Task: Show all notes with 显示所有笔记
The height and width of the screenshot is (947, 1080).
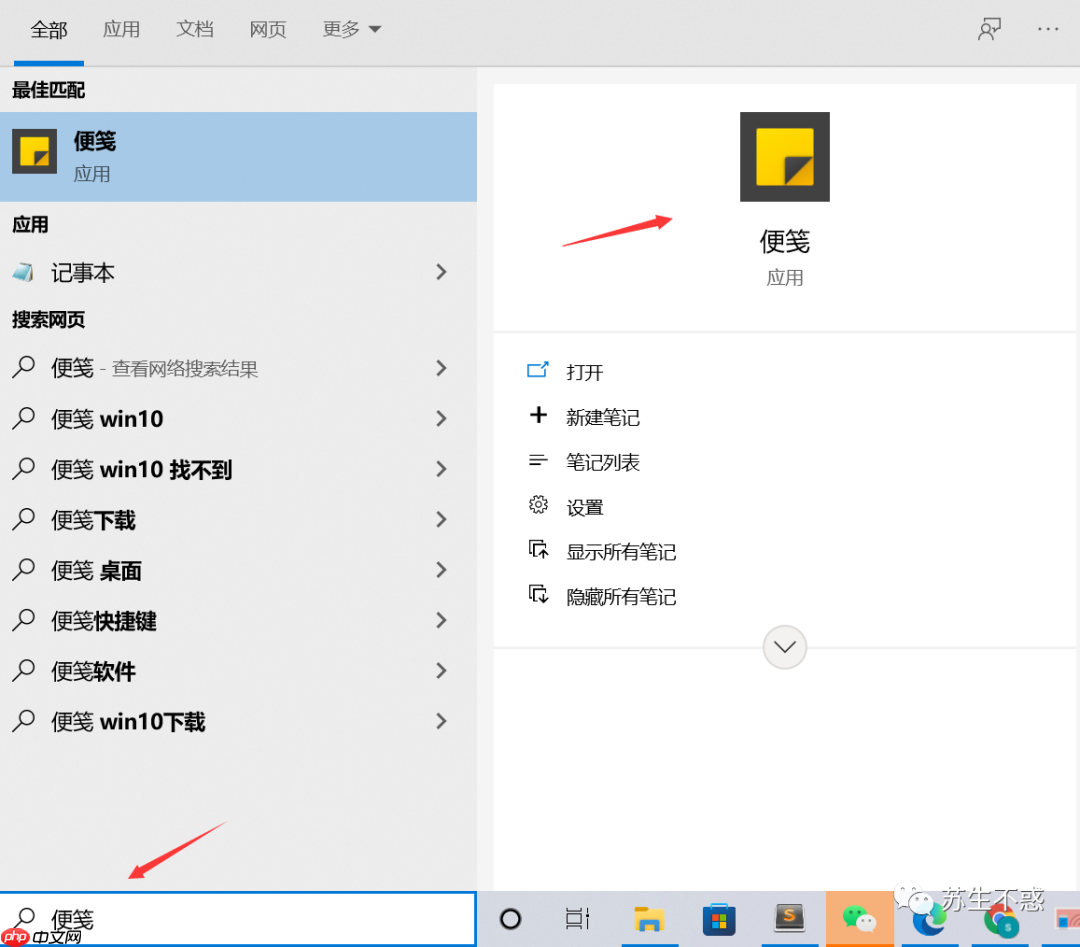Action: [x=619, y=551]
